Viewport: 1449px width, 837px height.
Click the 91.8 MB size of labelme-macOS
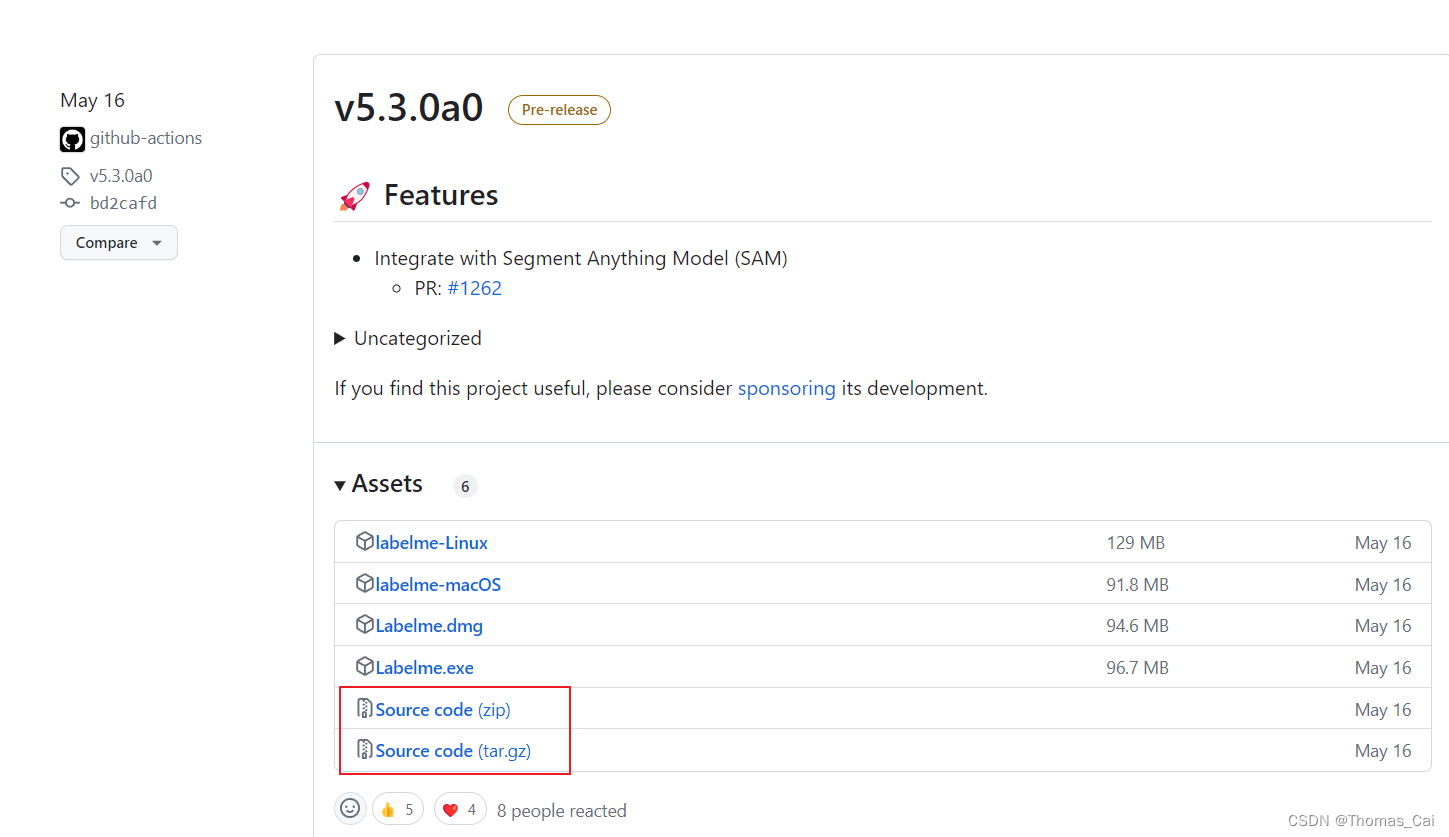click(x=1137, y=585)
